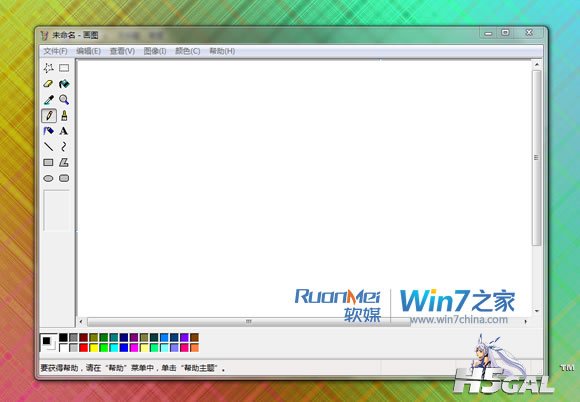
Task: Open the 帮助(H) menu
Action: 222,51
